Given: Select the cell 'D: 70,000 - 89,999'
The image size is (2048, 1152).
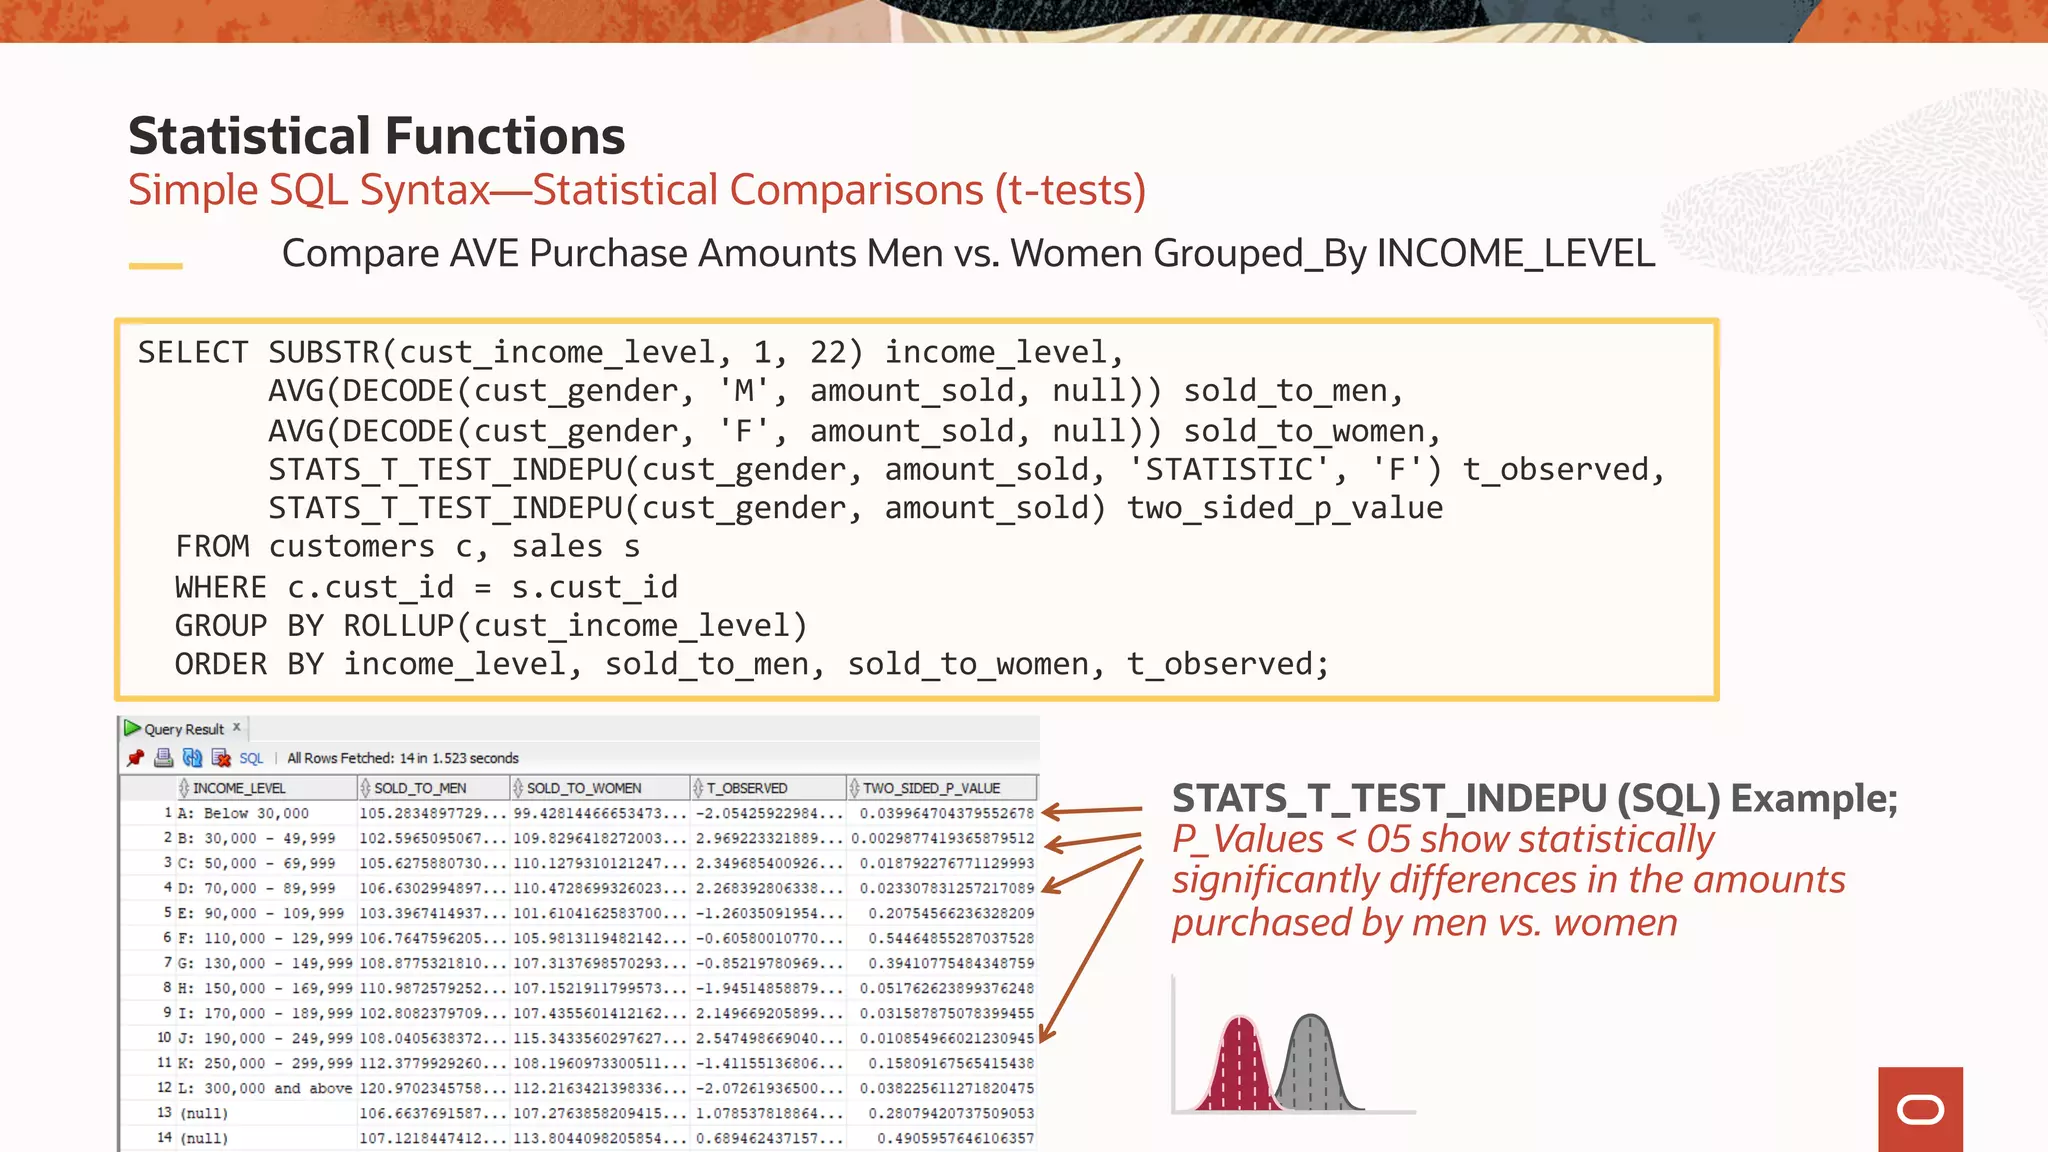Looking at the screenshot, I should tap(266, 888).
